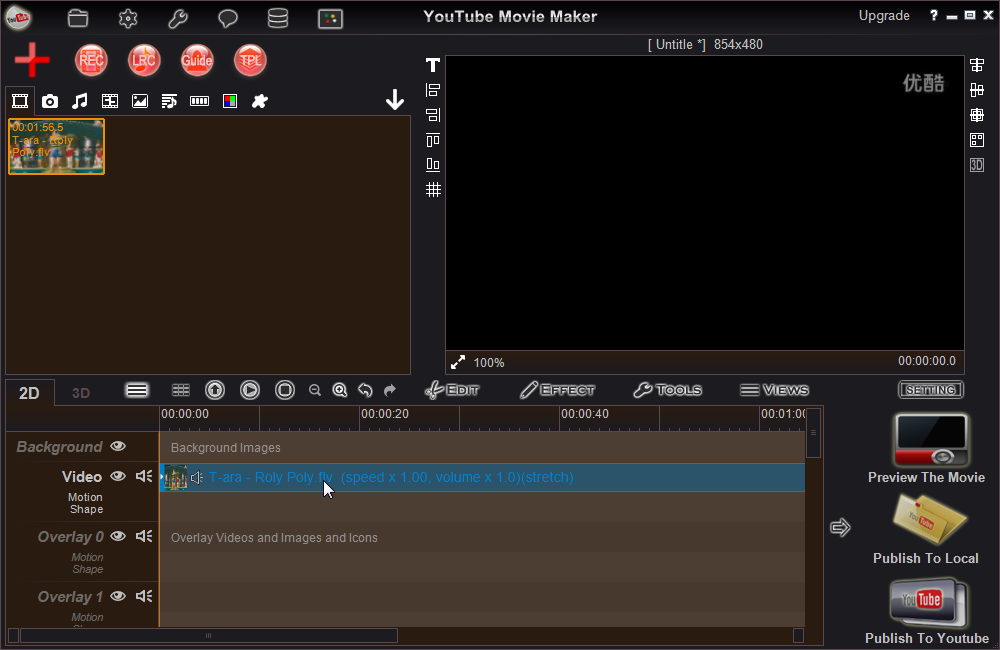Switch to the RGB color block tab
Viewport: 1000px width, 650px height.
[230, 101]
